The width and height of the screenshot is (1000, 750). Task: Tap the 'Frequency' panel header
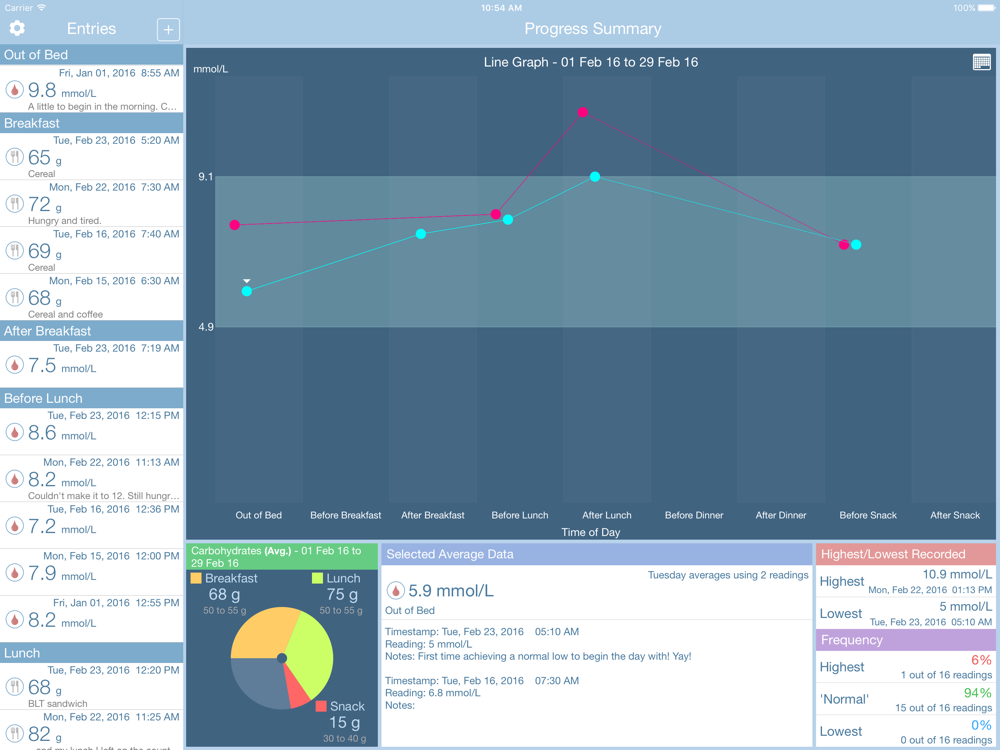pos(906,640)
